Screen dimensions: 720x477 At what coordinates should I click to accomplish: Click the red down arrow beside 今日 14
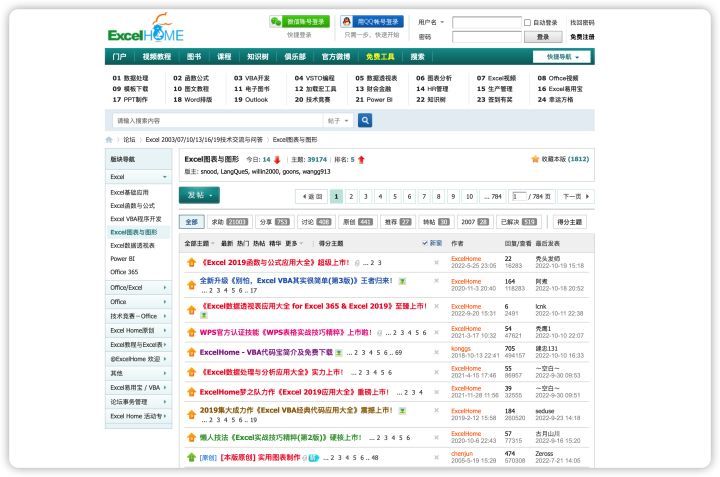[277, 160]
